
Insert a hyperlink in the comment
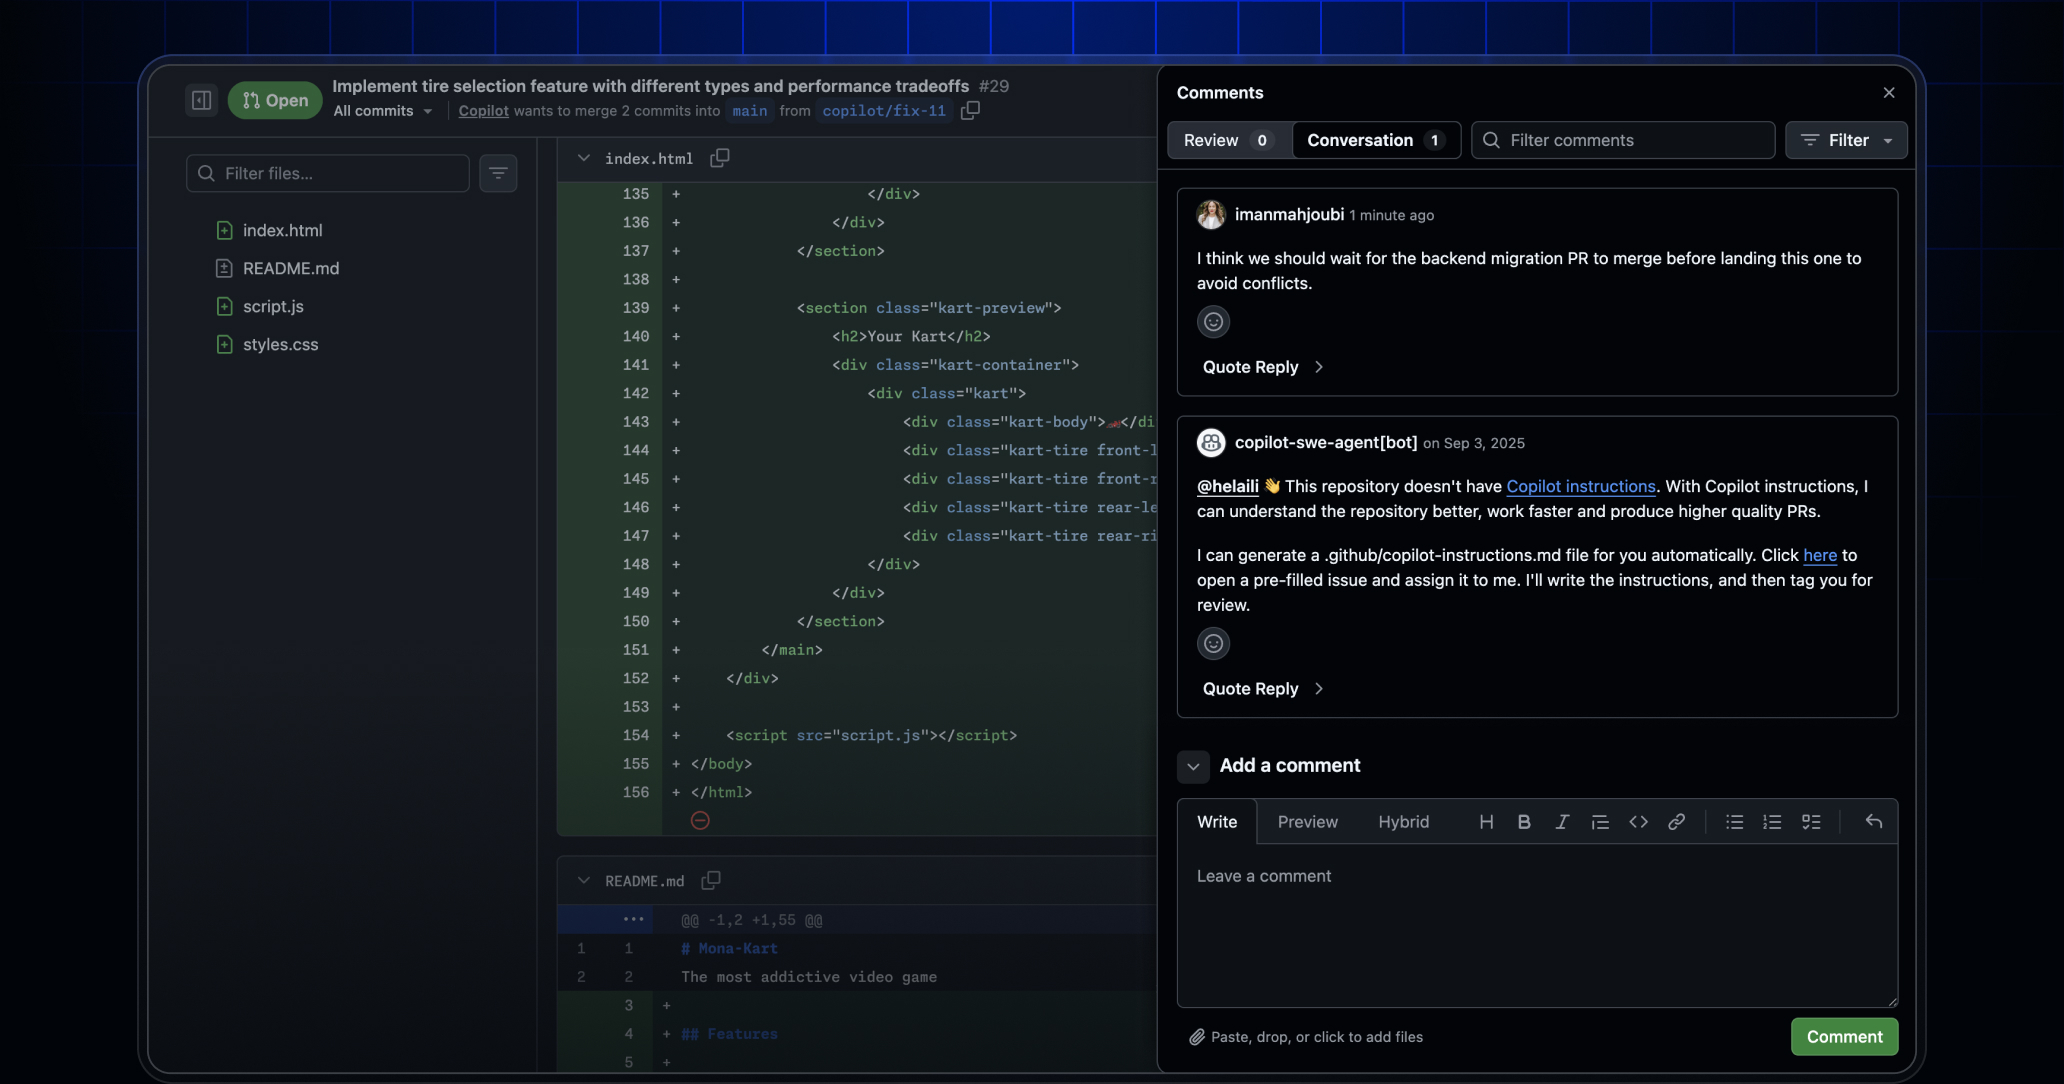click(x=1677, y=821)
